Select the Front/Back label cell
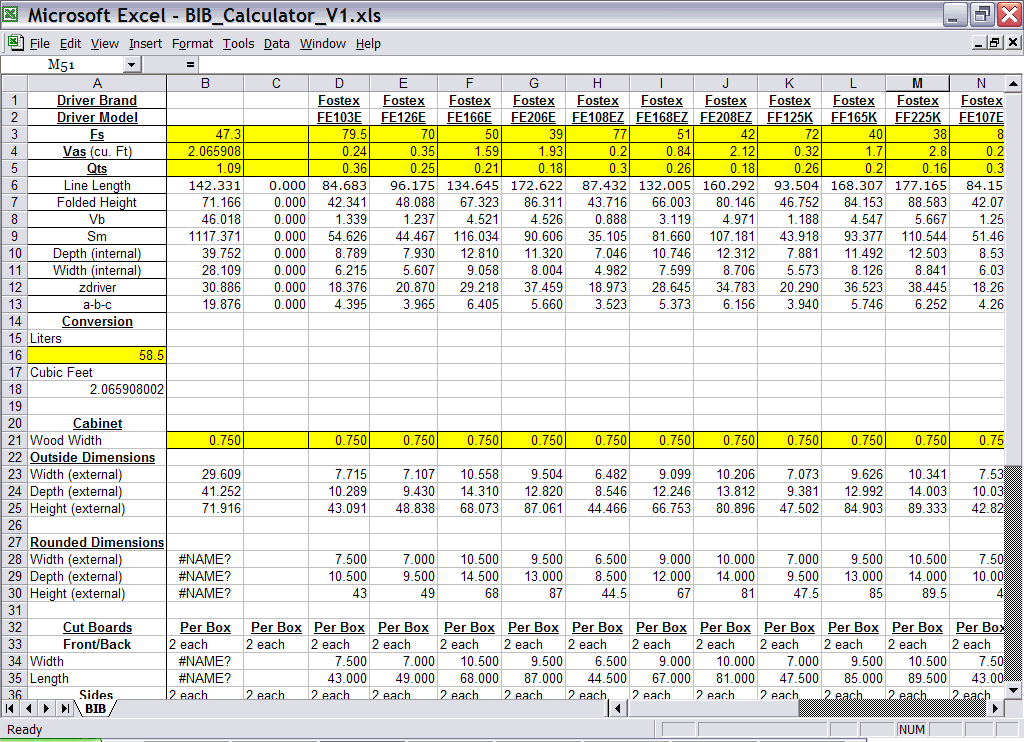Screen dimensions: 1024x742 (x=97, y=644)
